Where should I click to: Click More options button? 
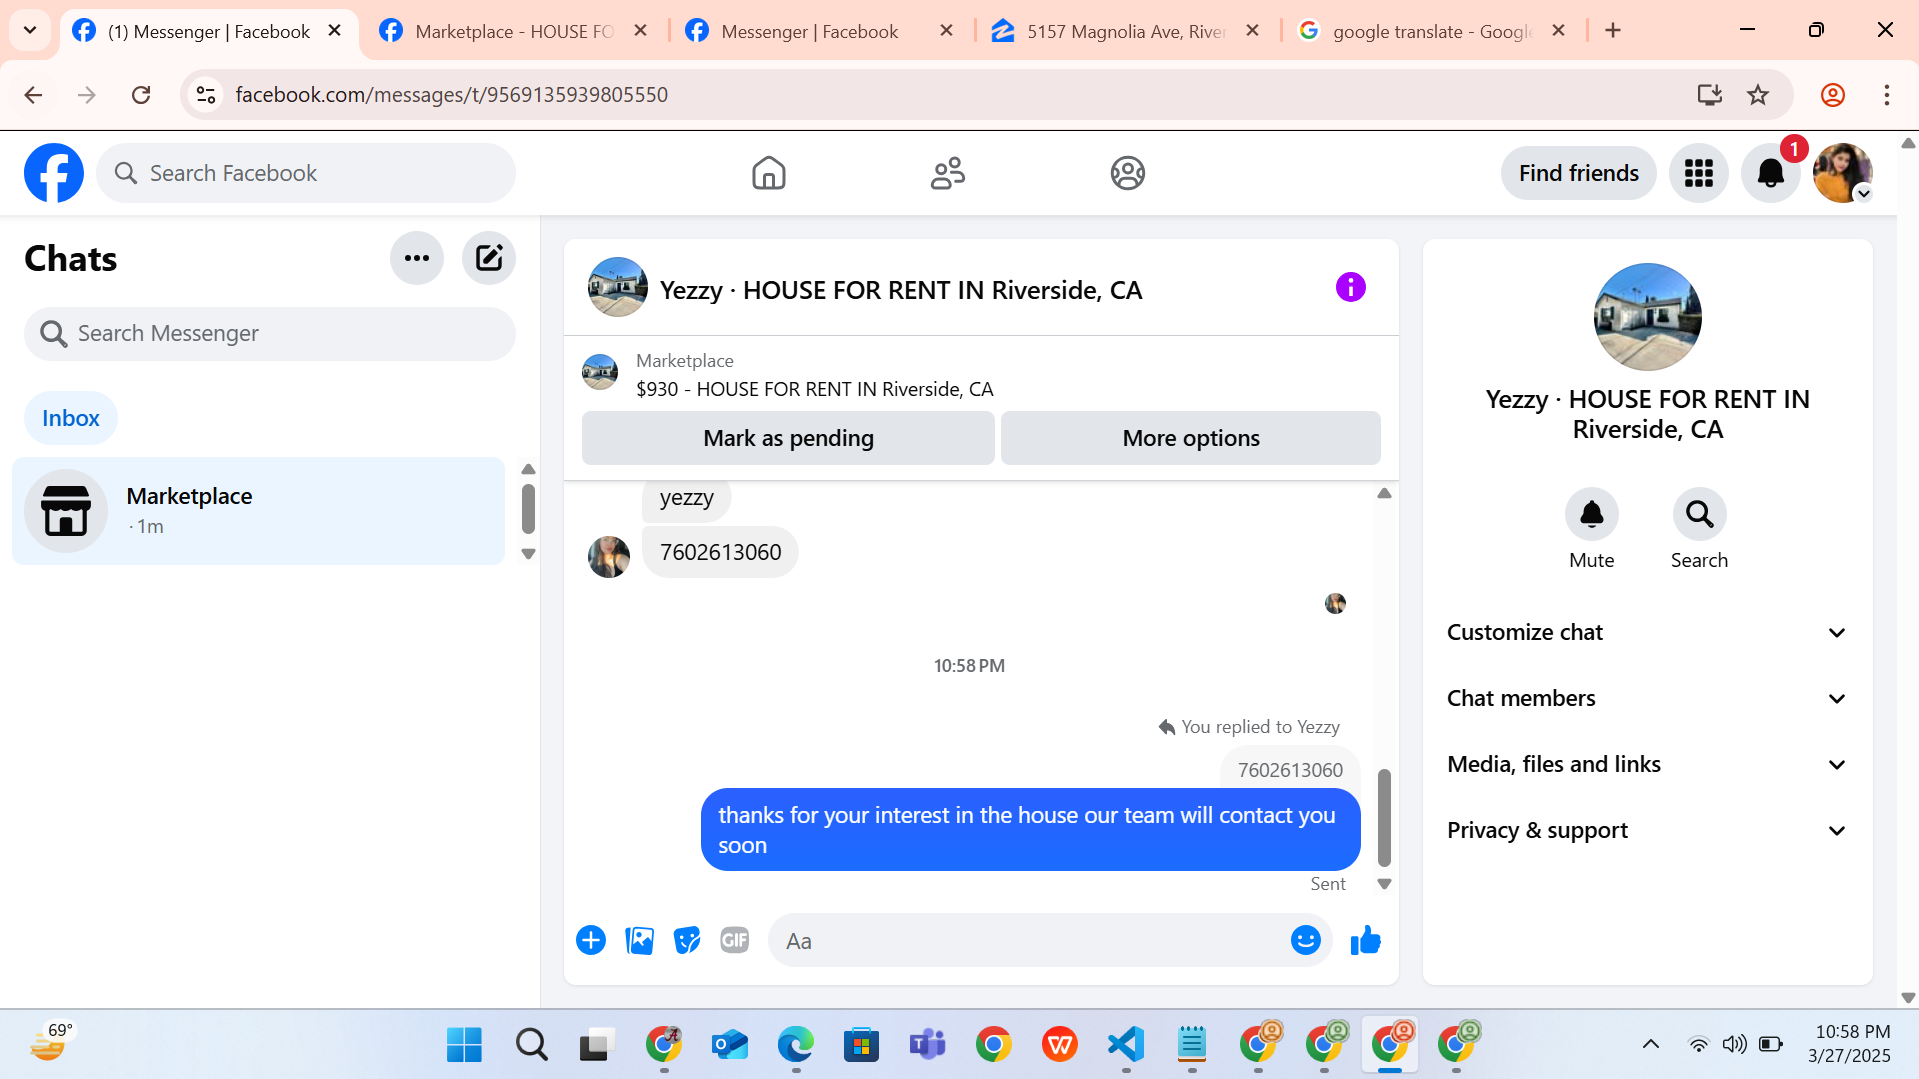[1191, 438]
